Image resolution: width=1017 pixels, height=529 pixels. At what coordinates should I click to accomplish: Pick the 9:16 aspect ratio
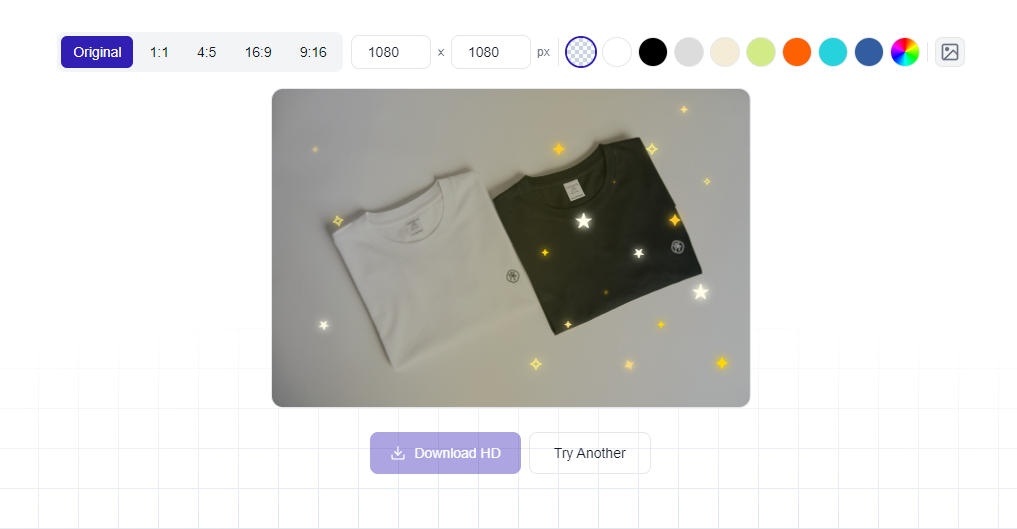[313, 52]
